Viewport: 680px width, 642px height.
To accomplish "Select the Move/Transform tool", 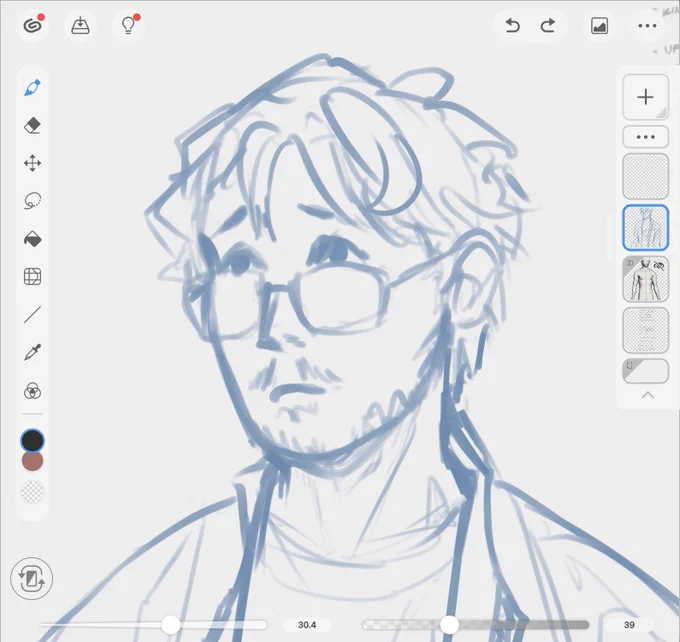I will (x=33, y=164).
